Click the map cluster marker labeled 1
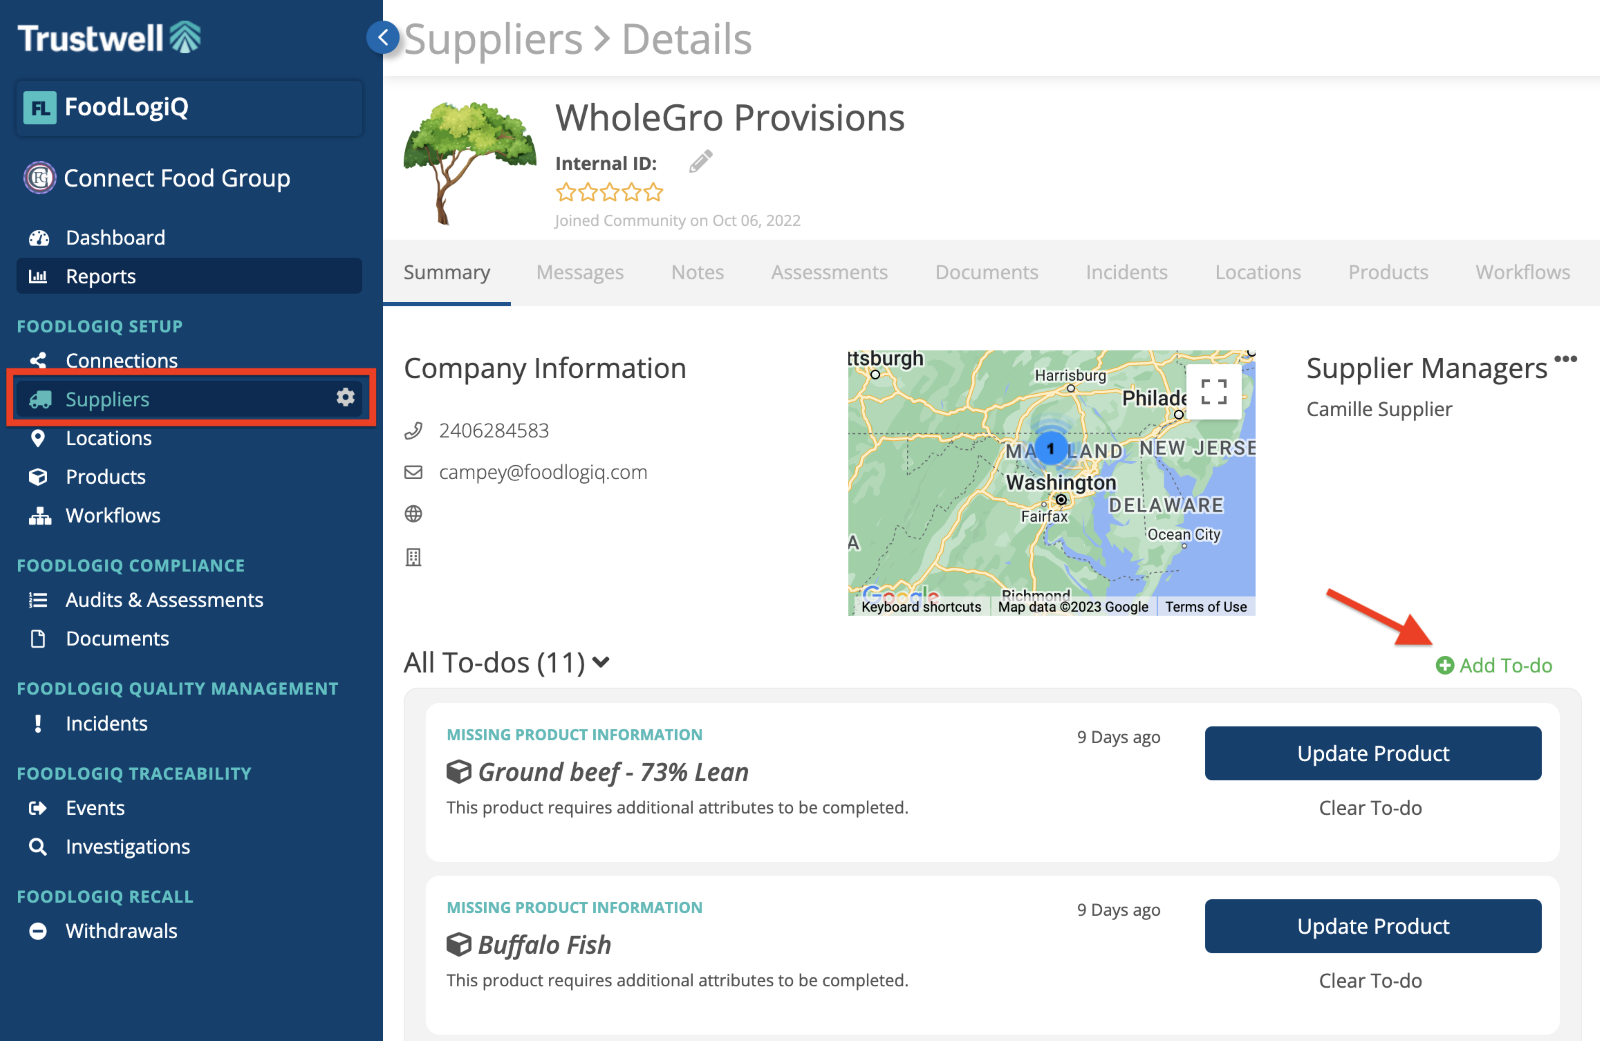 pos(1050,448)
